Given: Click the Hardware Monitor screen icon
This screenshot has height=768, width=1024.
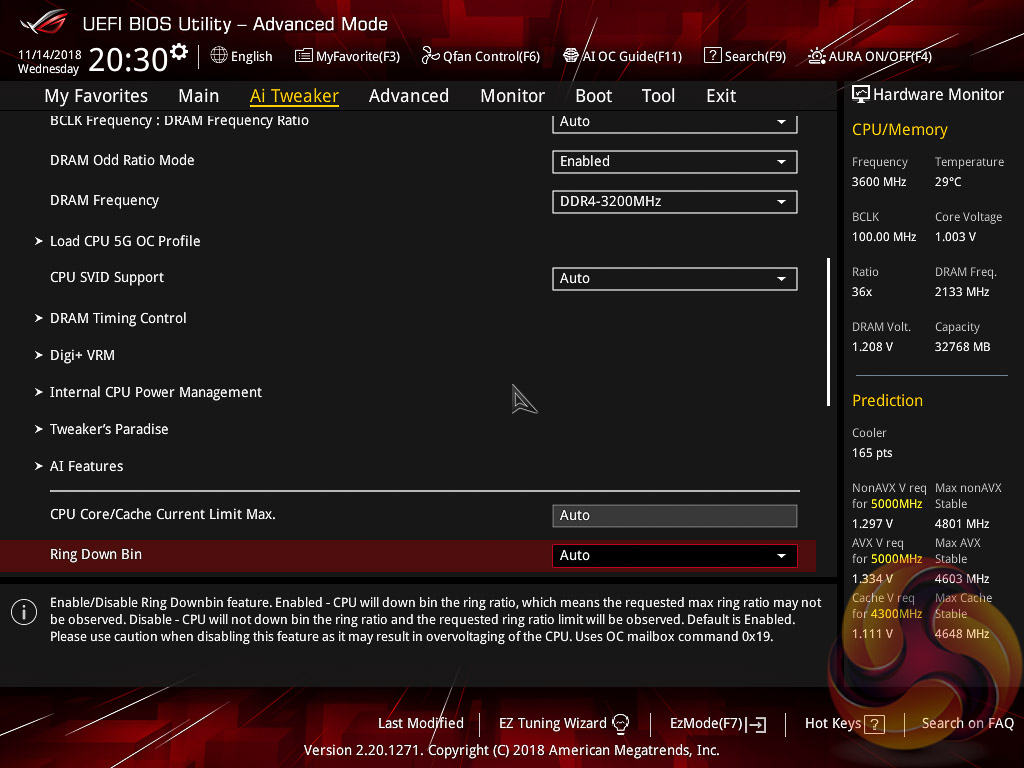Looking at the screenshot, I should [x=861, y=95].
